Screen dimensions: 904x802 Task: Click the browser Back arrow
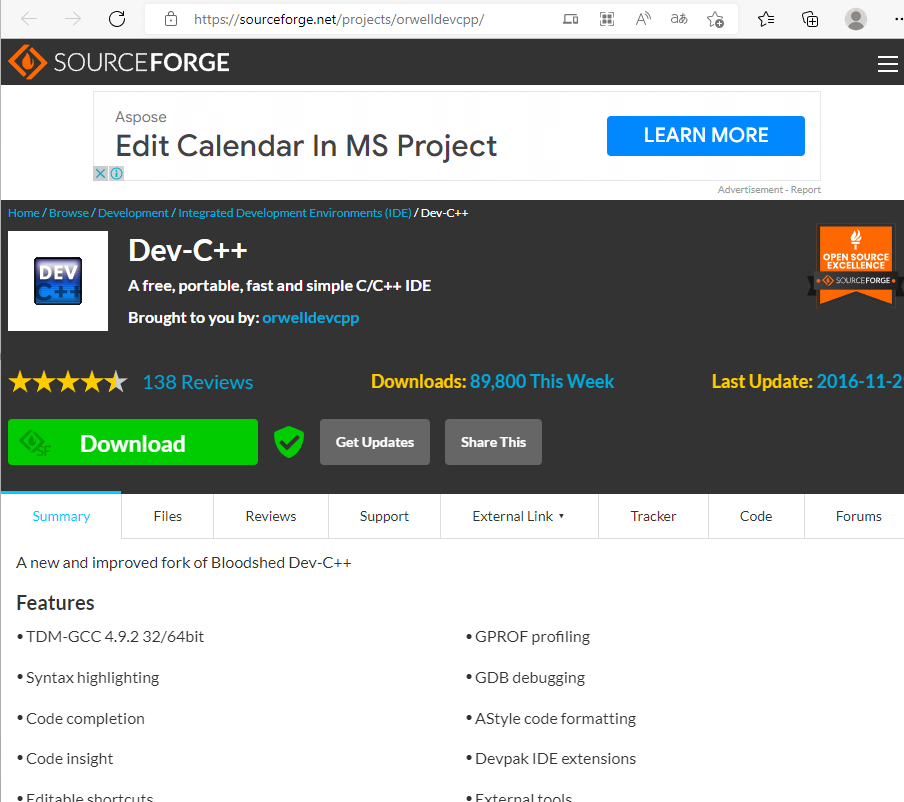[29, 19]
